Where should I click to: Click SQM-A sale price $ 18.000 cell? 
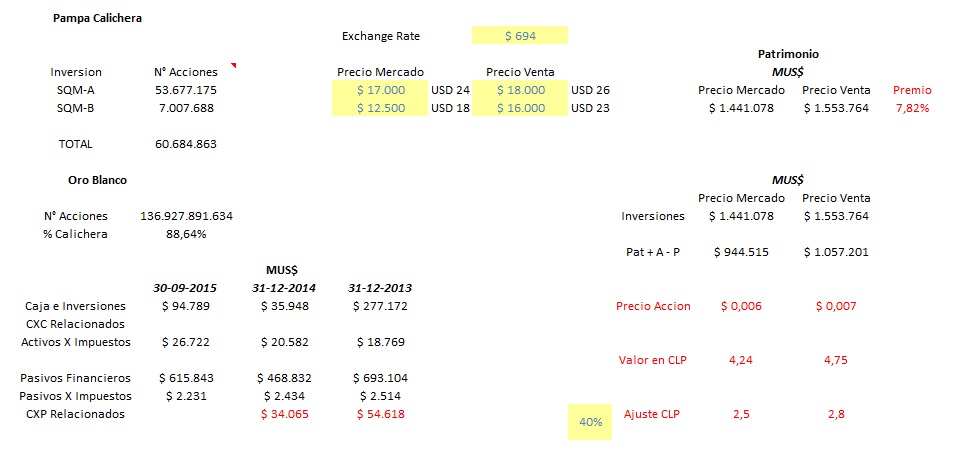point(520,90)
